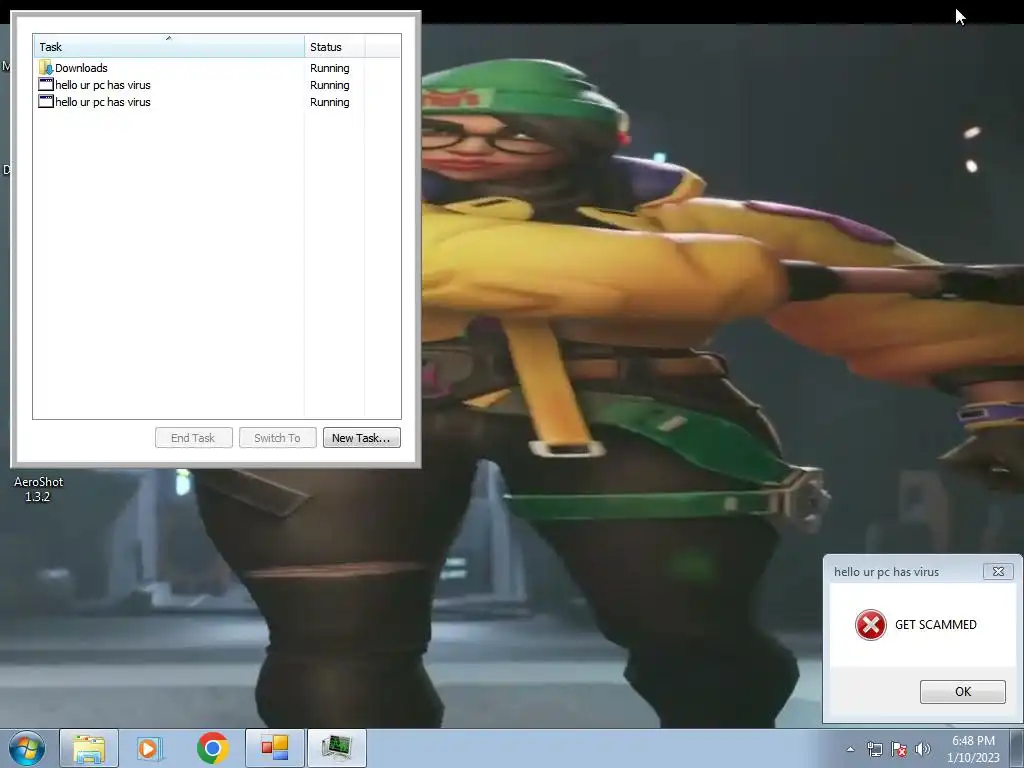Launch Windows Media Player from taskbar

pos(150,748)
